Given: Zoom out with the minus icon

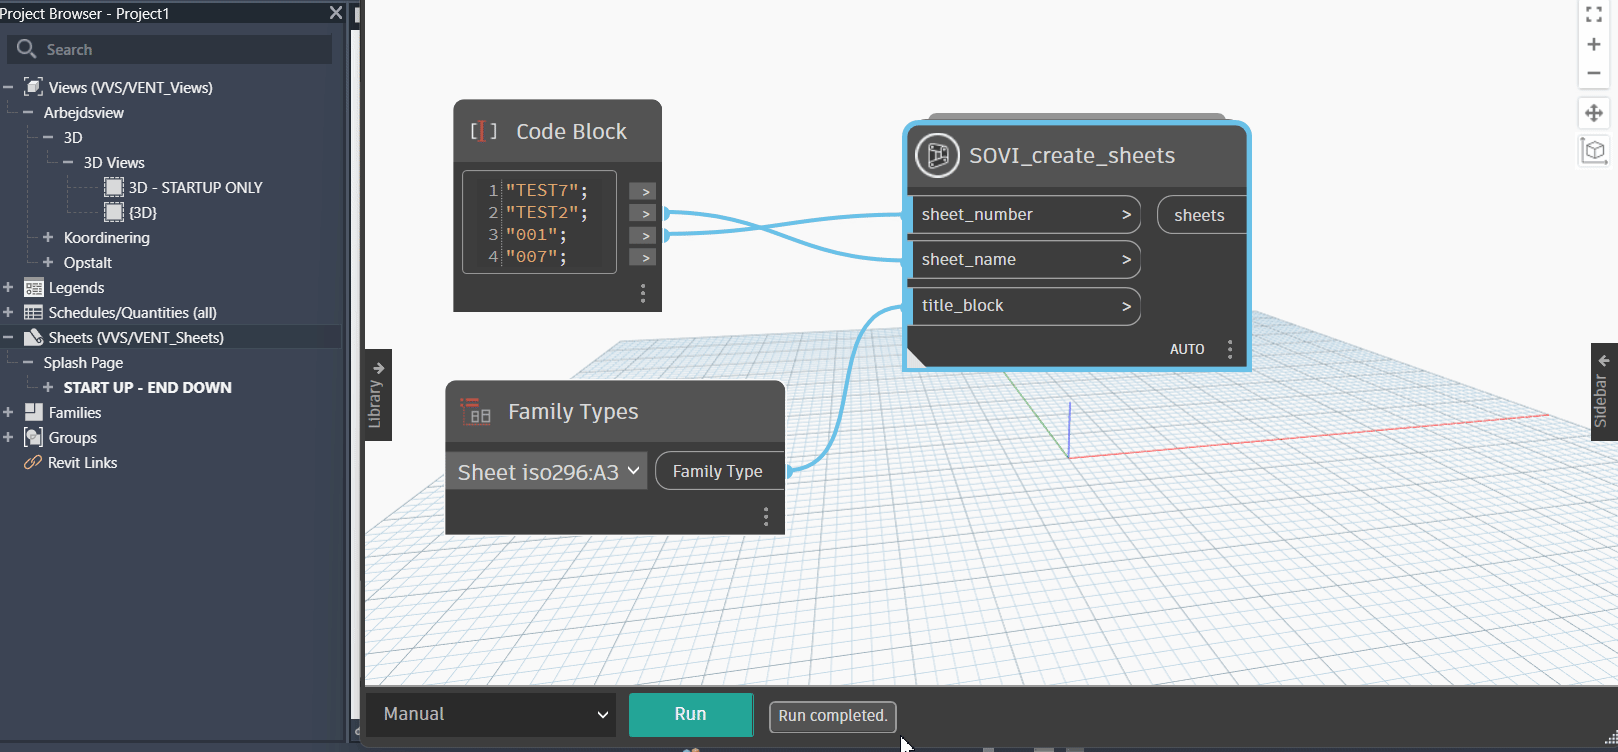Looking at the screenshot, I should [1594, 73].
